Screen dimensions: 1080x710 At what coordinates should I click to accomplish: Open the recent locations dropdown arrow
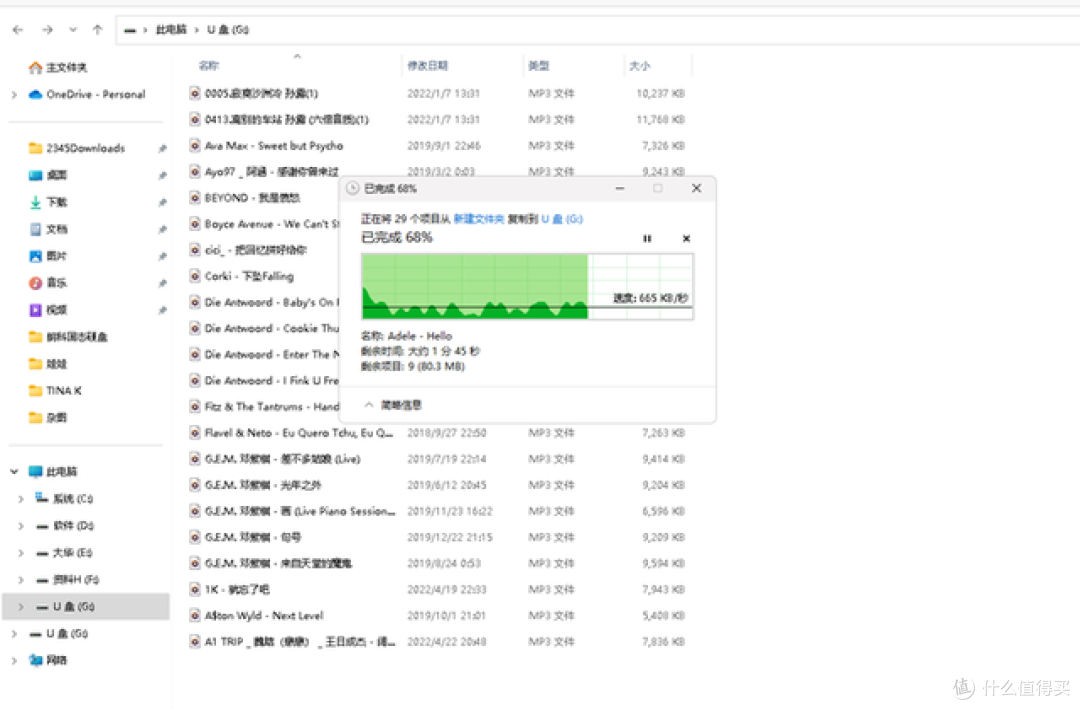pyautogui.click(x=73, y=30)
